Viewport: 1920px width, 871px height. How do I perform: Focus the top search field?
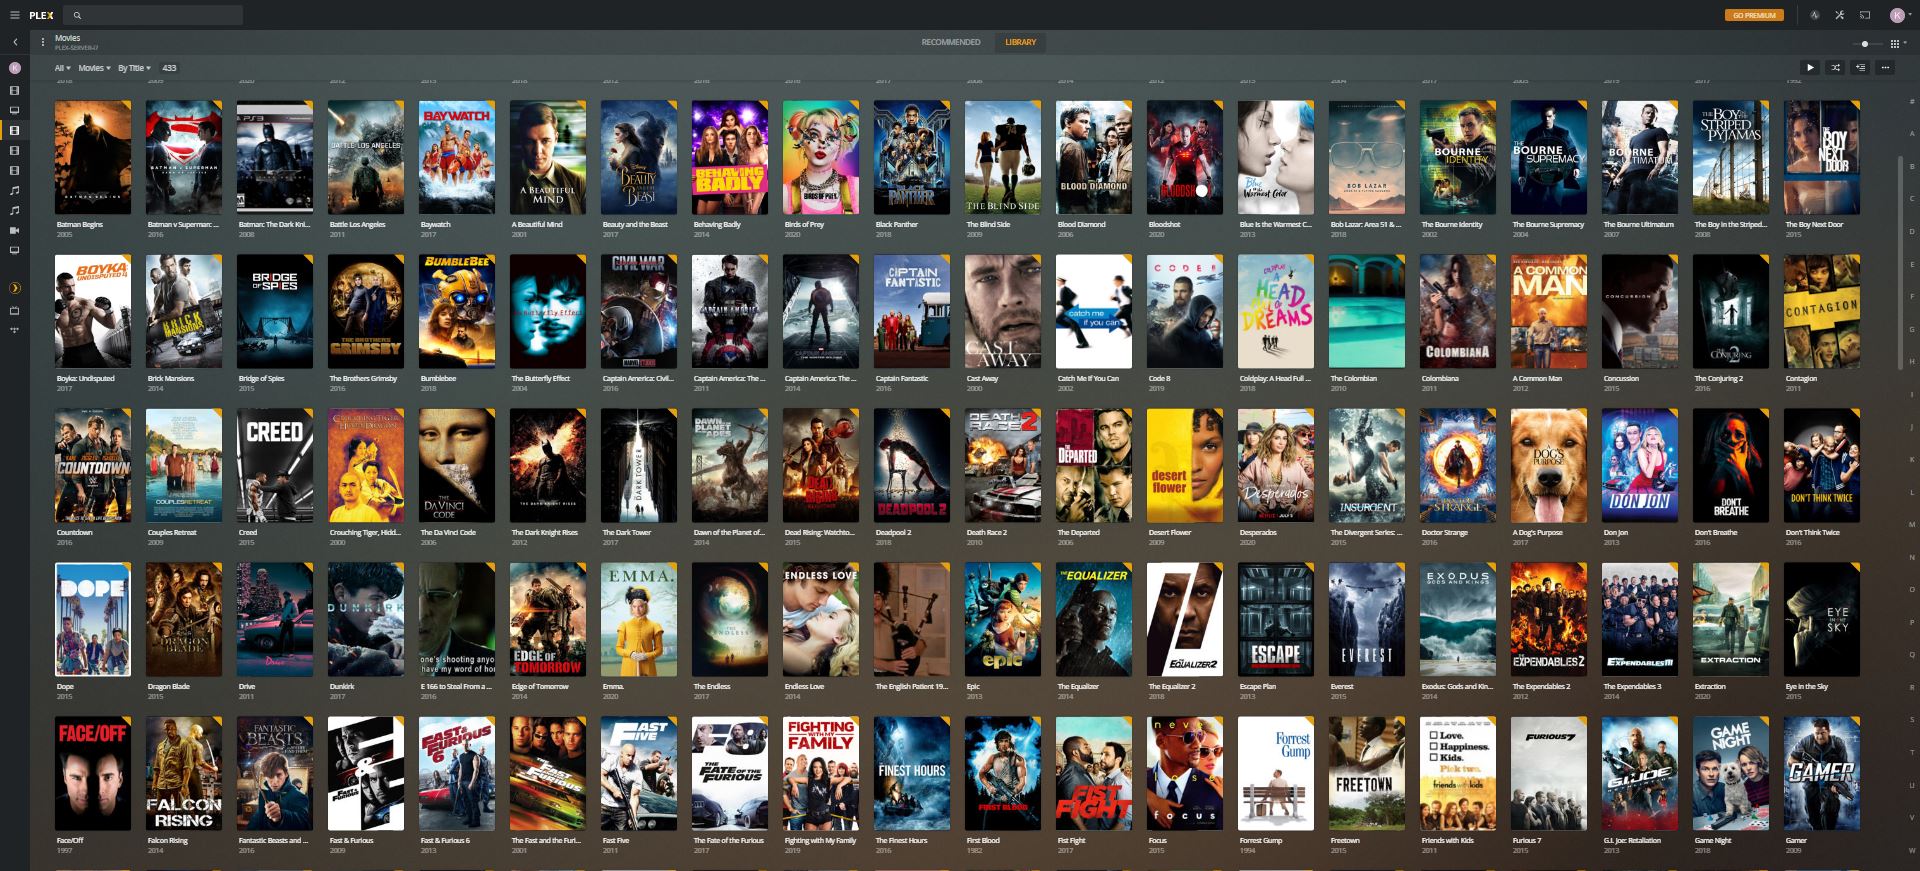[x=153, y=15]
